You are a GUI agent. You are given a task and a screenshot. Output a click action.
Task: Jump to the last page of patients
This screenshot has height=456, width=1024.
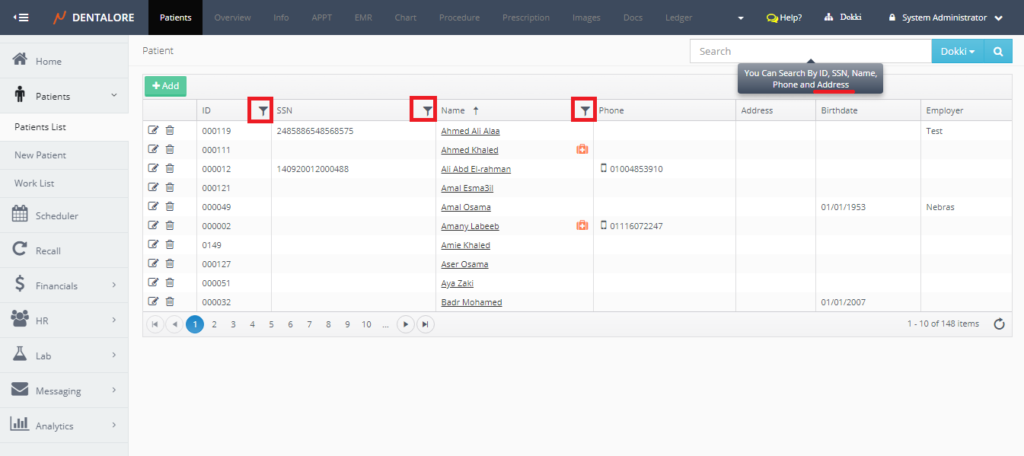point(425,324)
